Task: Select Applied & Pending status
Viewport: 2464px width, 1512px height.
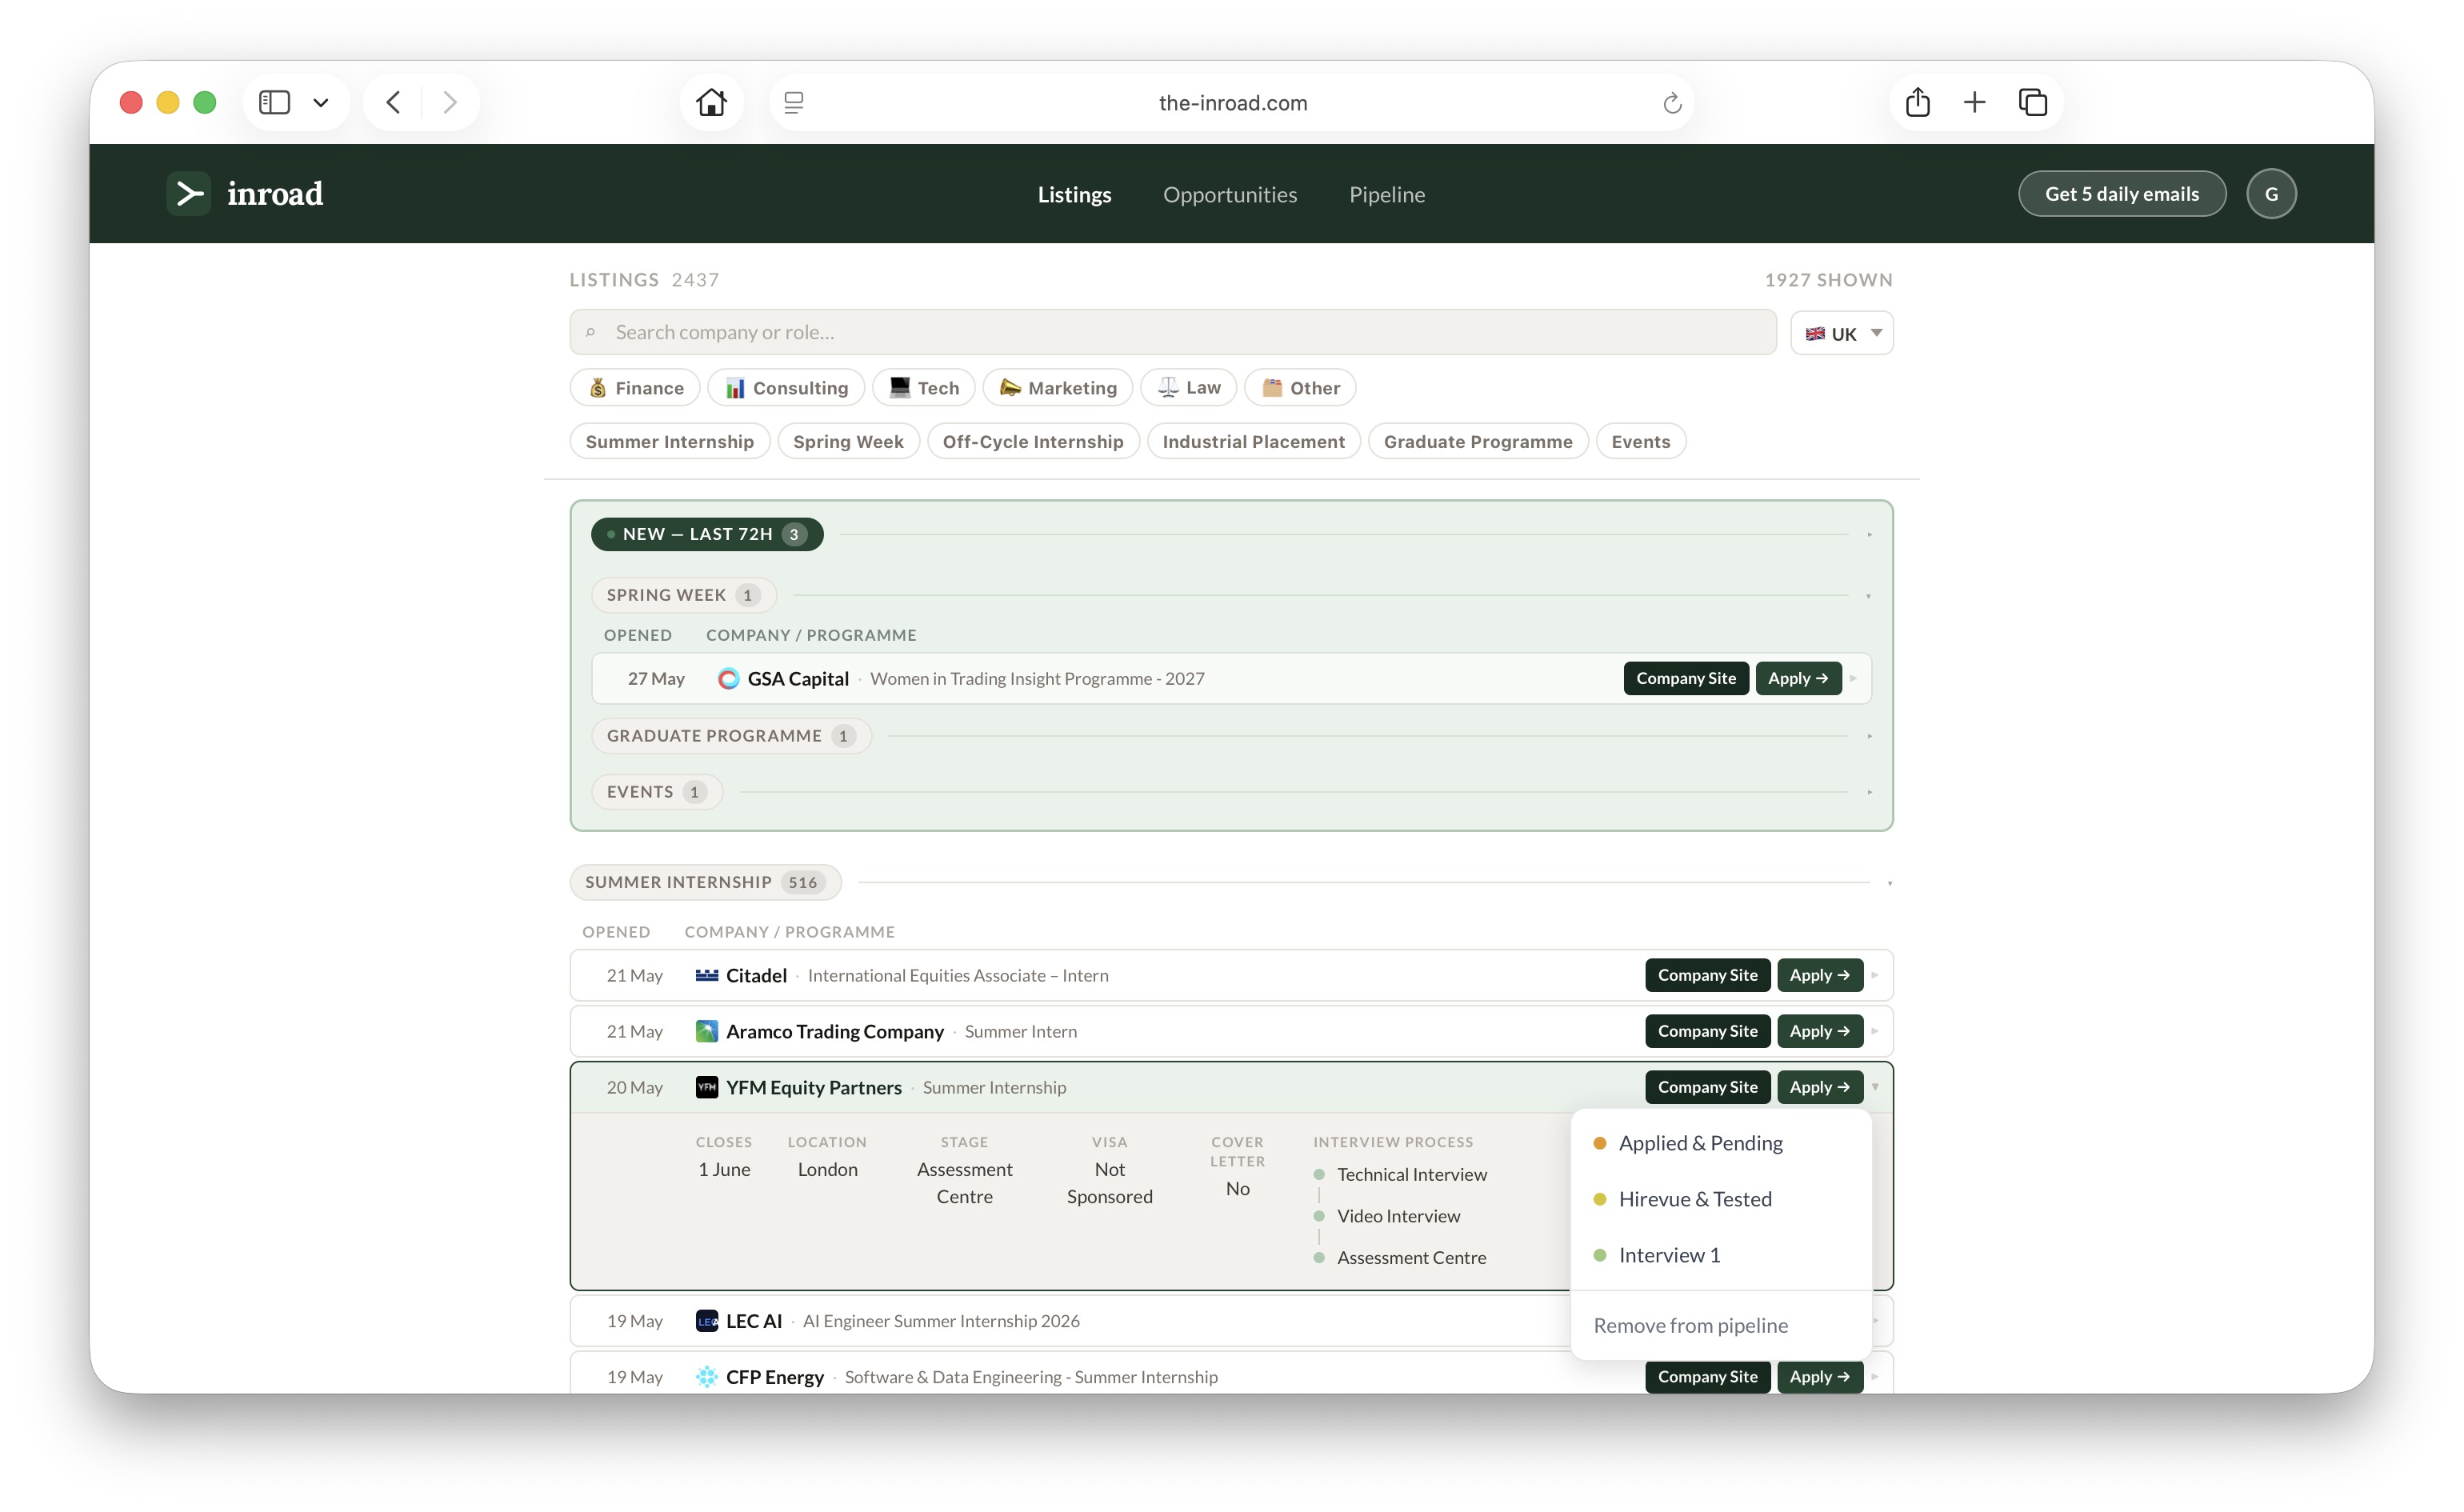Action: (x=1720, y=1143)
